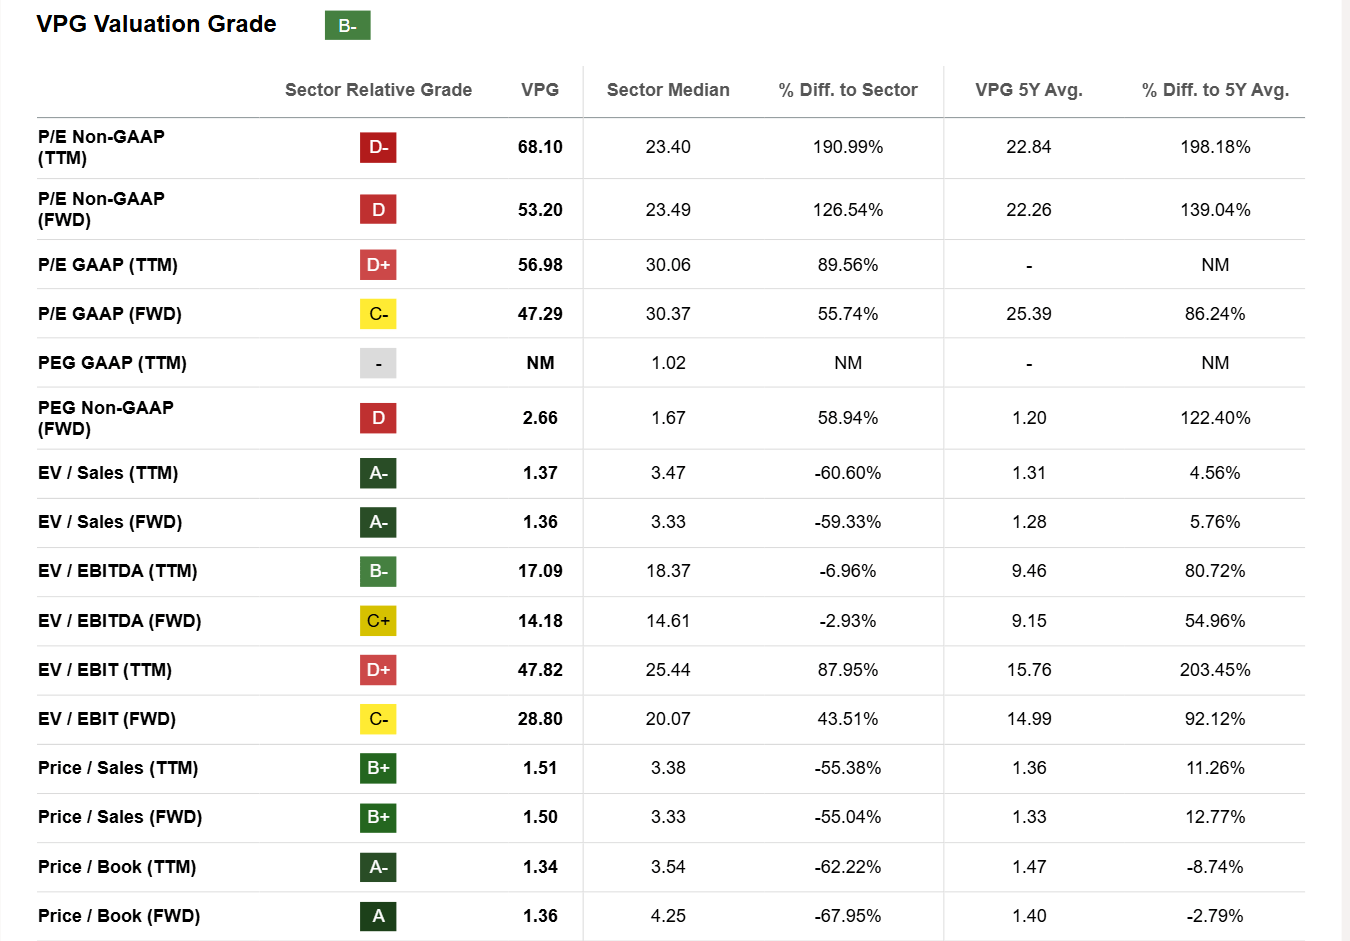The height and width of the screenshot is (941, 1350).
Task: Click the B- overall valuation grade badge
Action: pyautogui.click(x=347, y=26)
